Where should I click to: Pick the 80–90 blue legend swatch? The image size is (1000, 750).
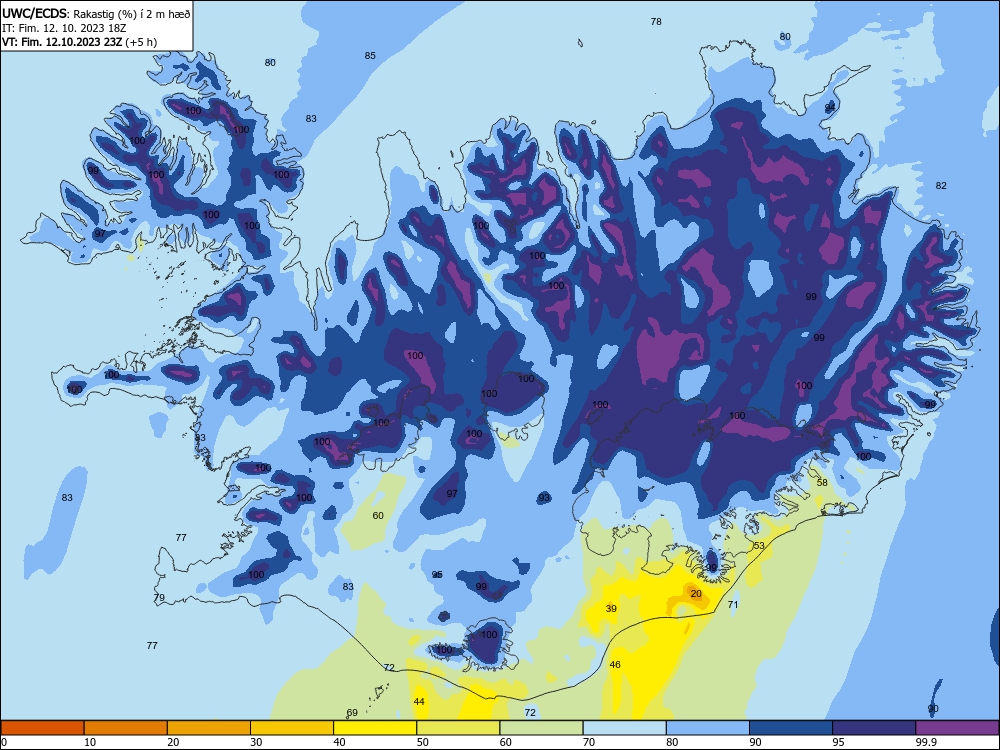coord(707,728)
